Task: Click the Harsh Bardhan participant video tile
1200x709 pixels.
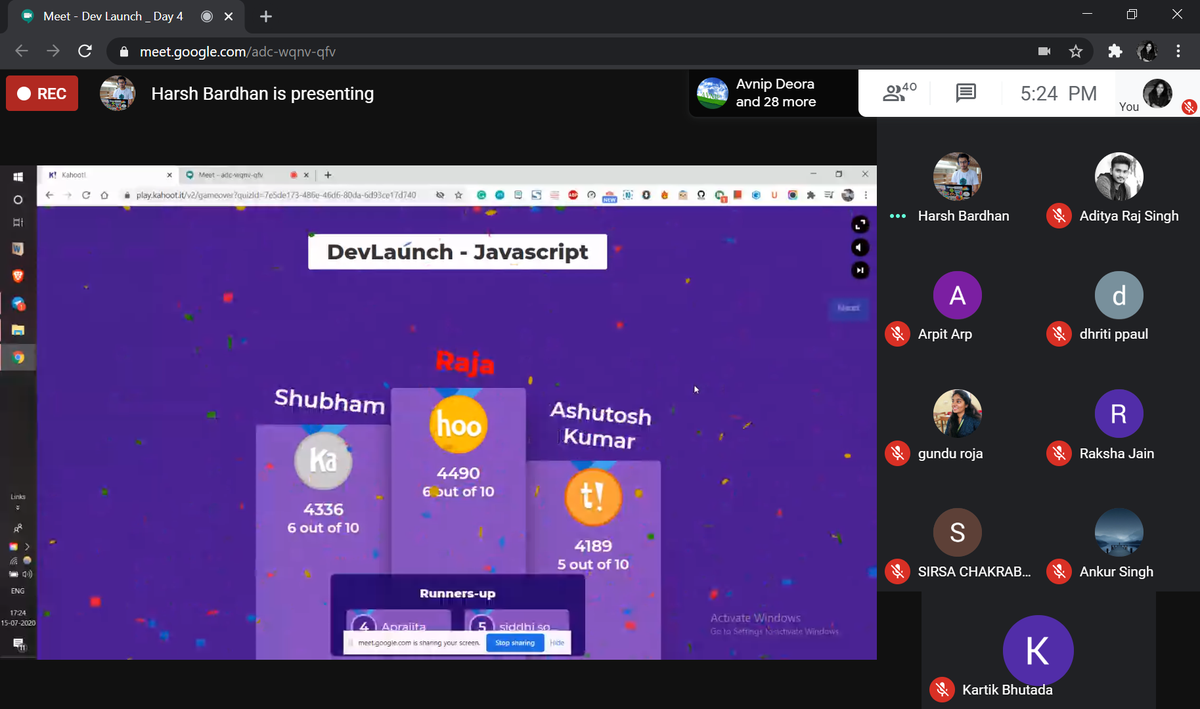Action: [958, 177]
